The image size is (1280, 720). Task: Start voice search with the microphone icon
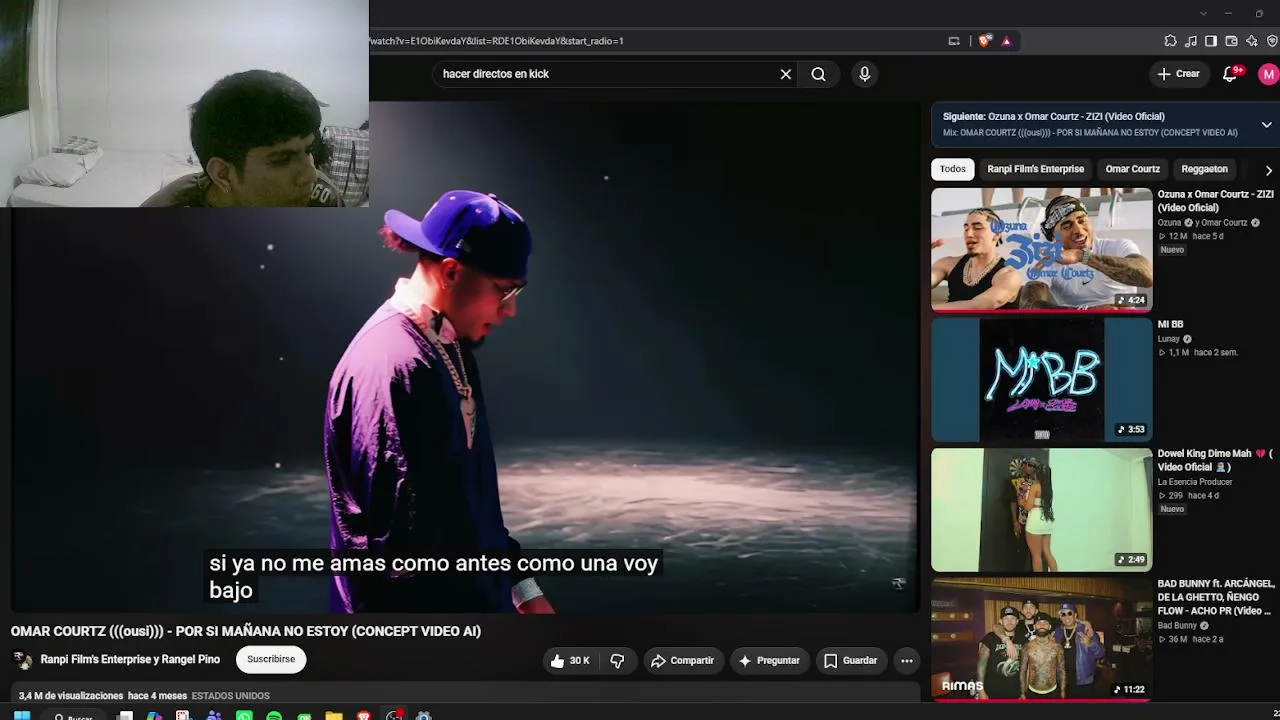(865, 74)
